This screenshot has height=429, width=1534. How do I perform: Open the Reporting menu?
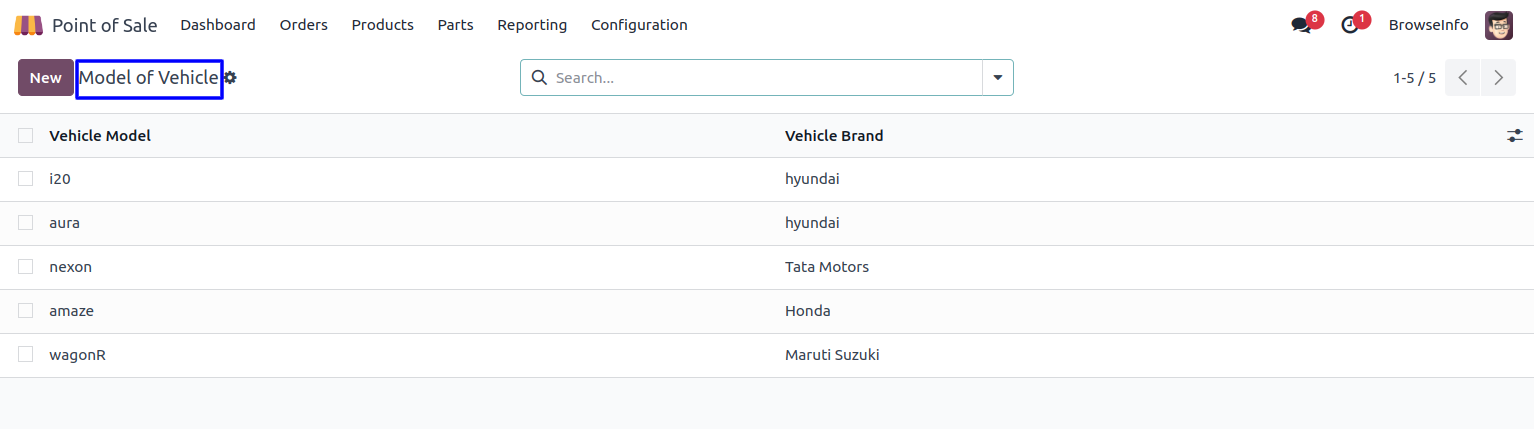click(x=532, y=25)
